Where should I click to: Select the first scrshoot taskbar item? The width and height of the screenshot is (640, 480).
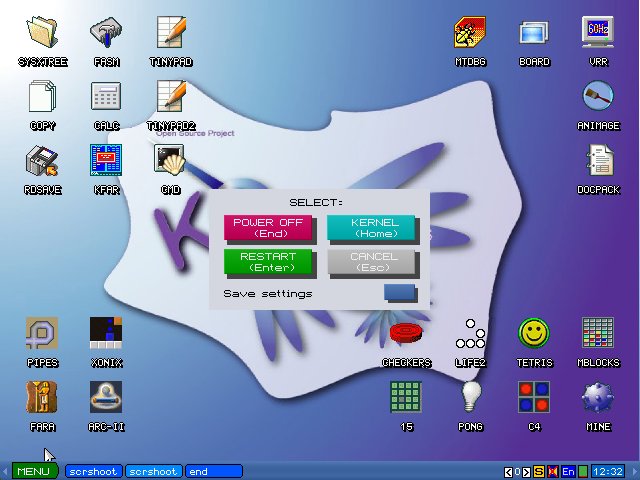(93, 471)
